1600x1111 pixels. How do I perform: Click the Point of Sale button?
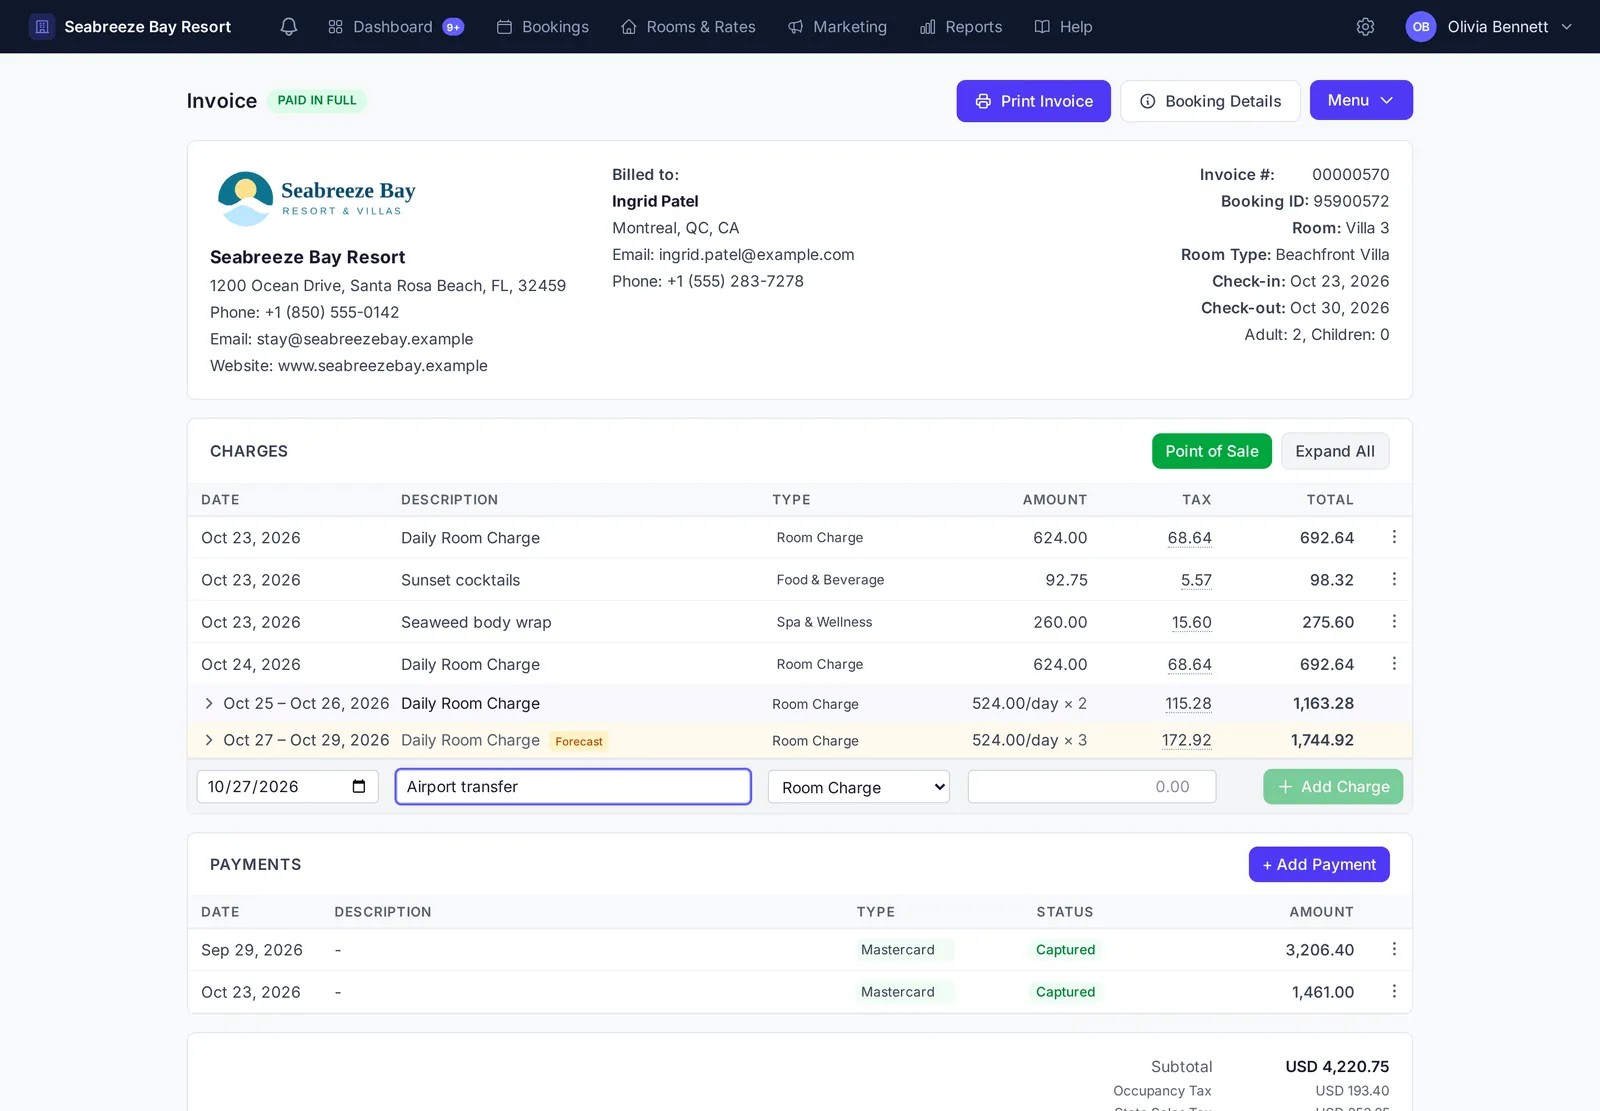(1212, 451)
